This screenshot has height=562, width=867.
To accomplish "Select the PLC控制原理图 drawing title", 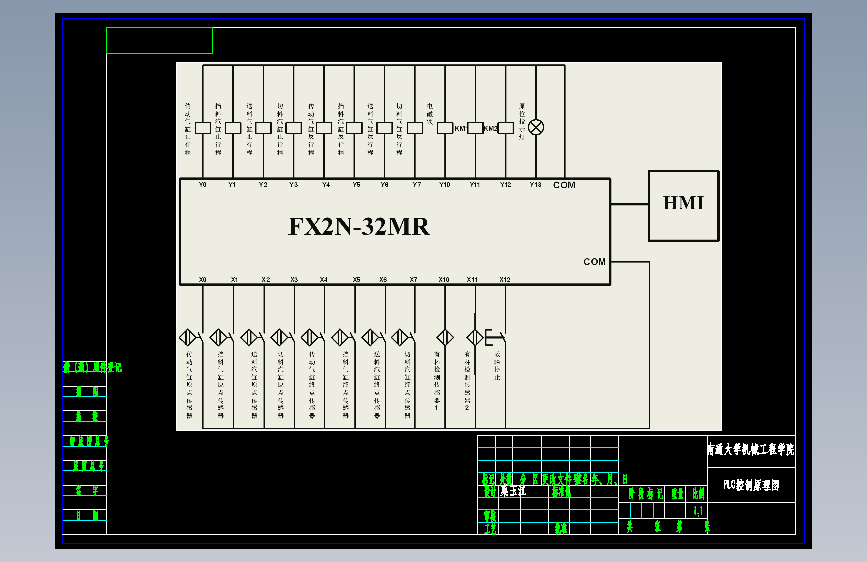I will (751, 485).
